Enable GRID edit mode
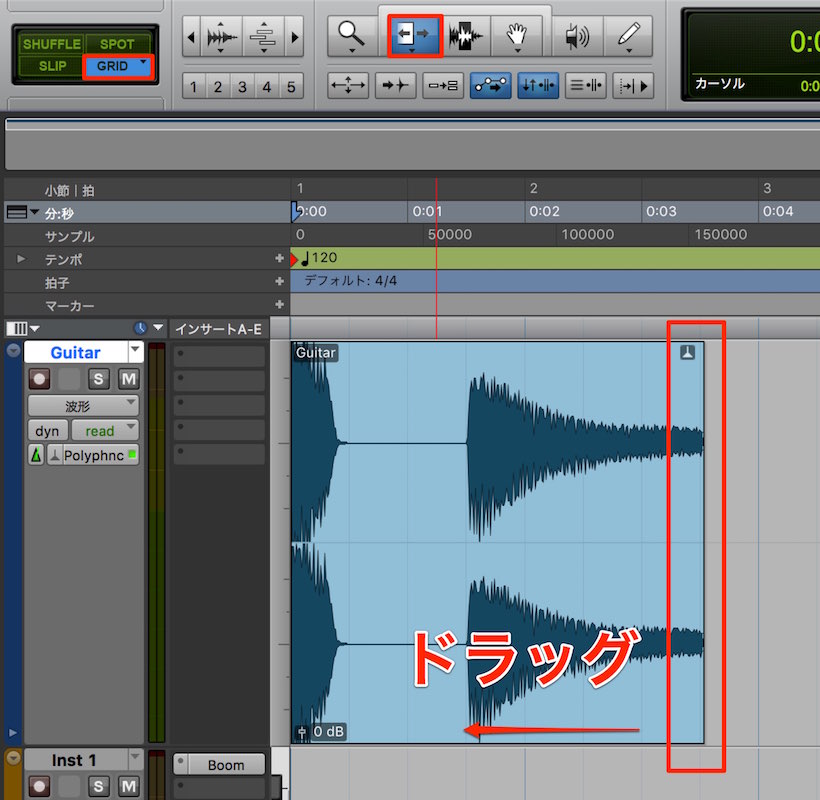This screenshot has height=800, width=820. pyautogui.click(x=112, y=66)
